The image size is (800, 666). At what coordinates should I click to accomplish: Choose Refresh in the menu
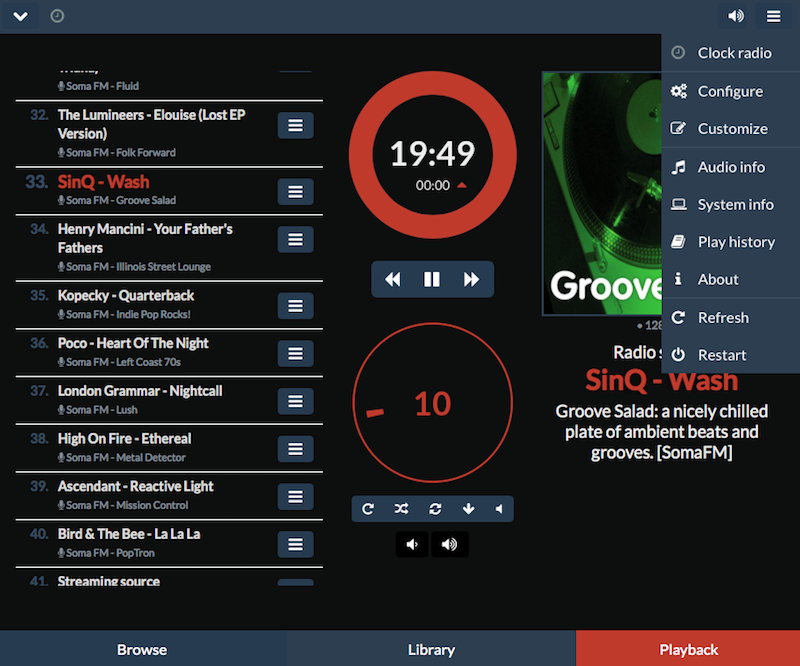(731, 317)
